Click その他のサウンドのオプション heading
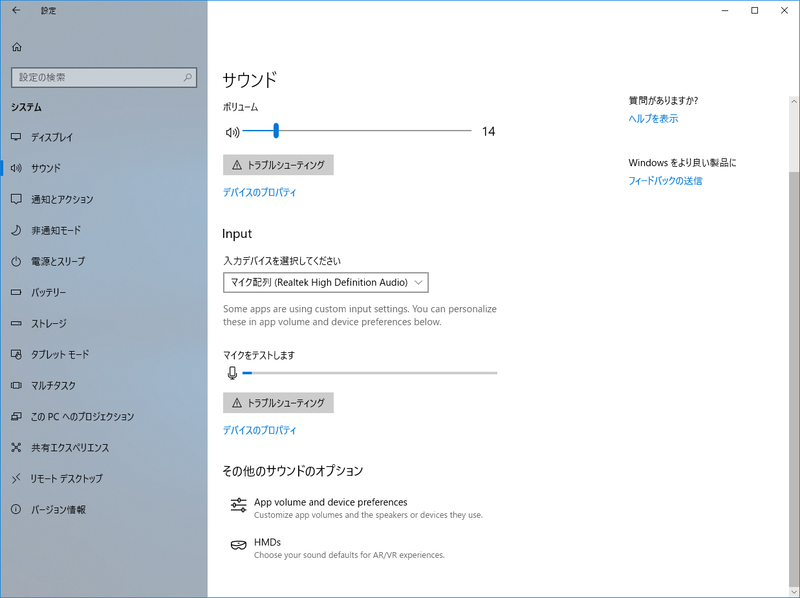This screenshot has height=598, width=800. pyautogui.click(x=292, y=470)
